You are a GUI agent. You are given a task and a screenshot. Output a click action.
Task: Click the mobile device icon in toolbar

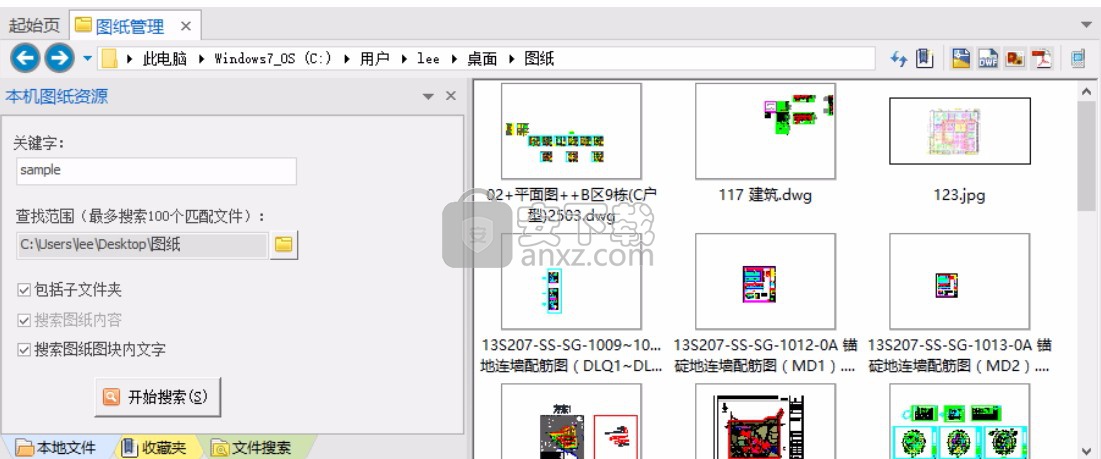click(1078, 58)
